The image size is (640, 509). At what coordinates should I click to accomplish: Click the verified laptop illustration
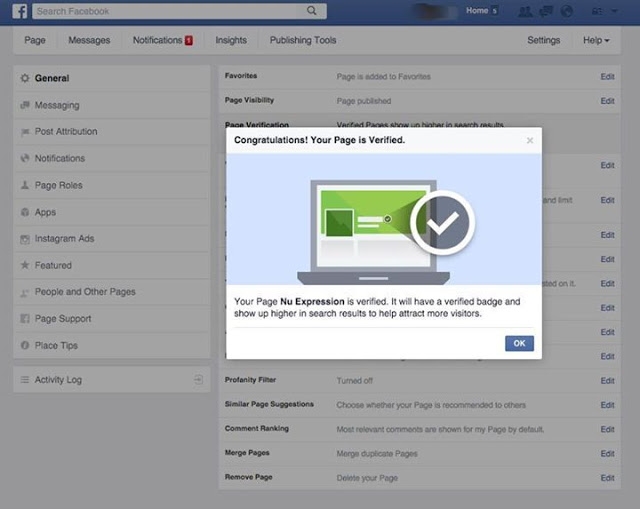point(385,231)
